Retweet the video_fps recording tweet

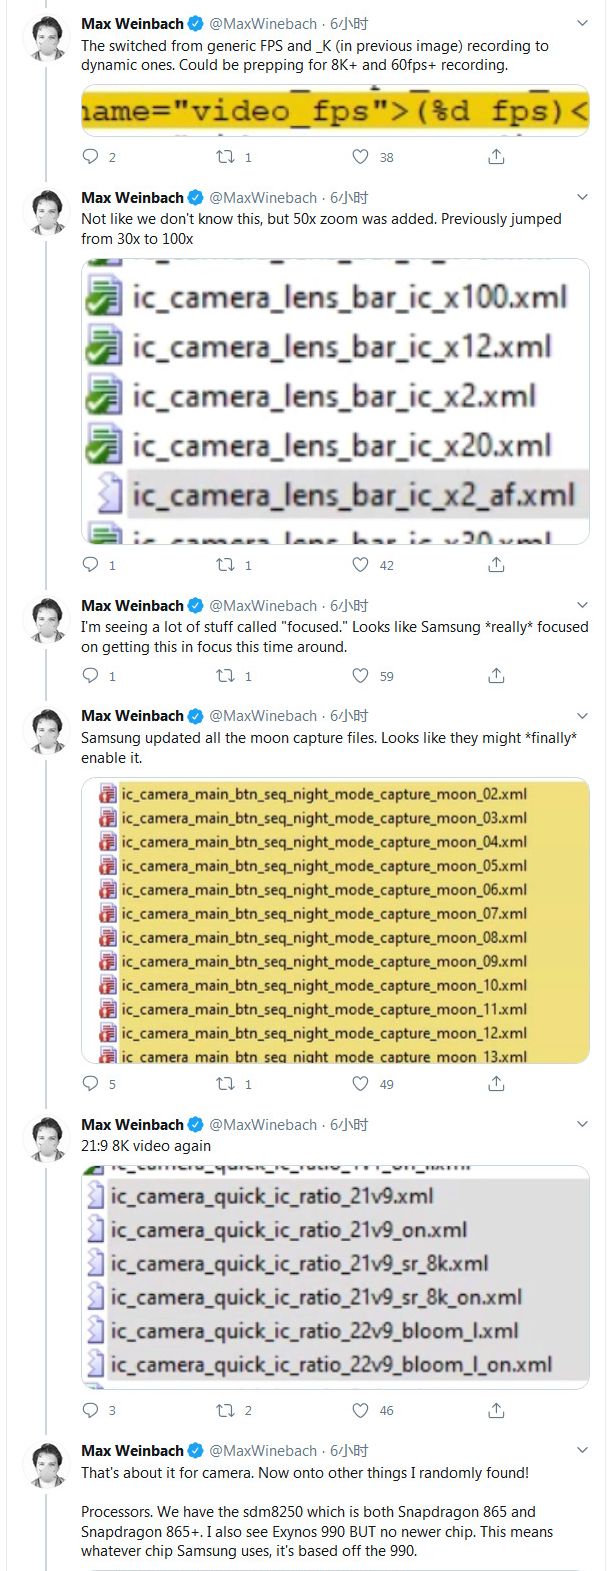pos(227,157)
